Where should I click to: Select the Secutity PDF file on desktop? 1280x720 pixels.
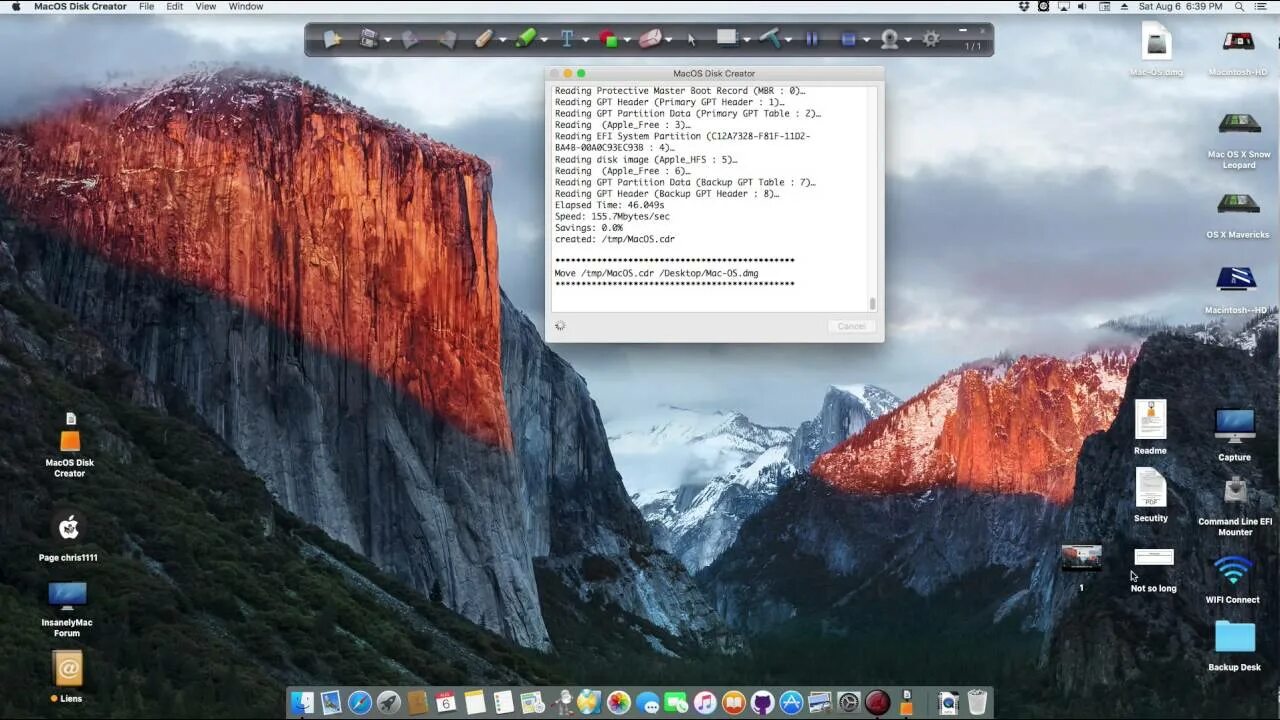click(1150, 495)
